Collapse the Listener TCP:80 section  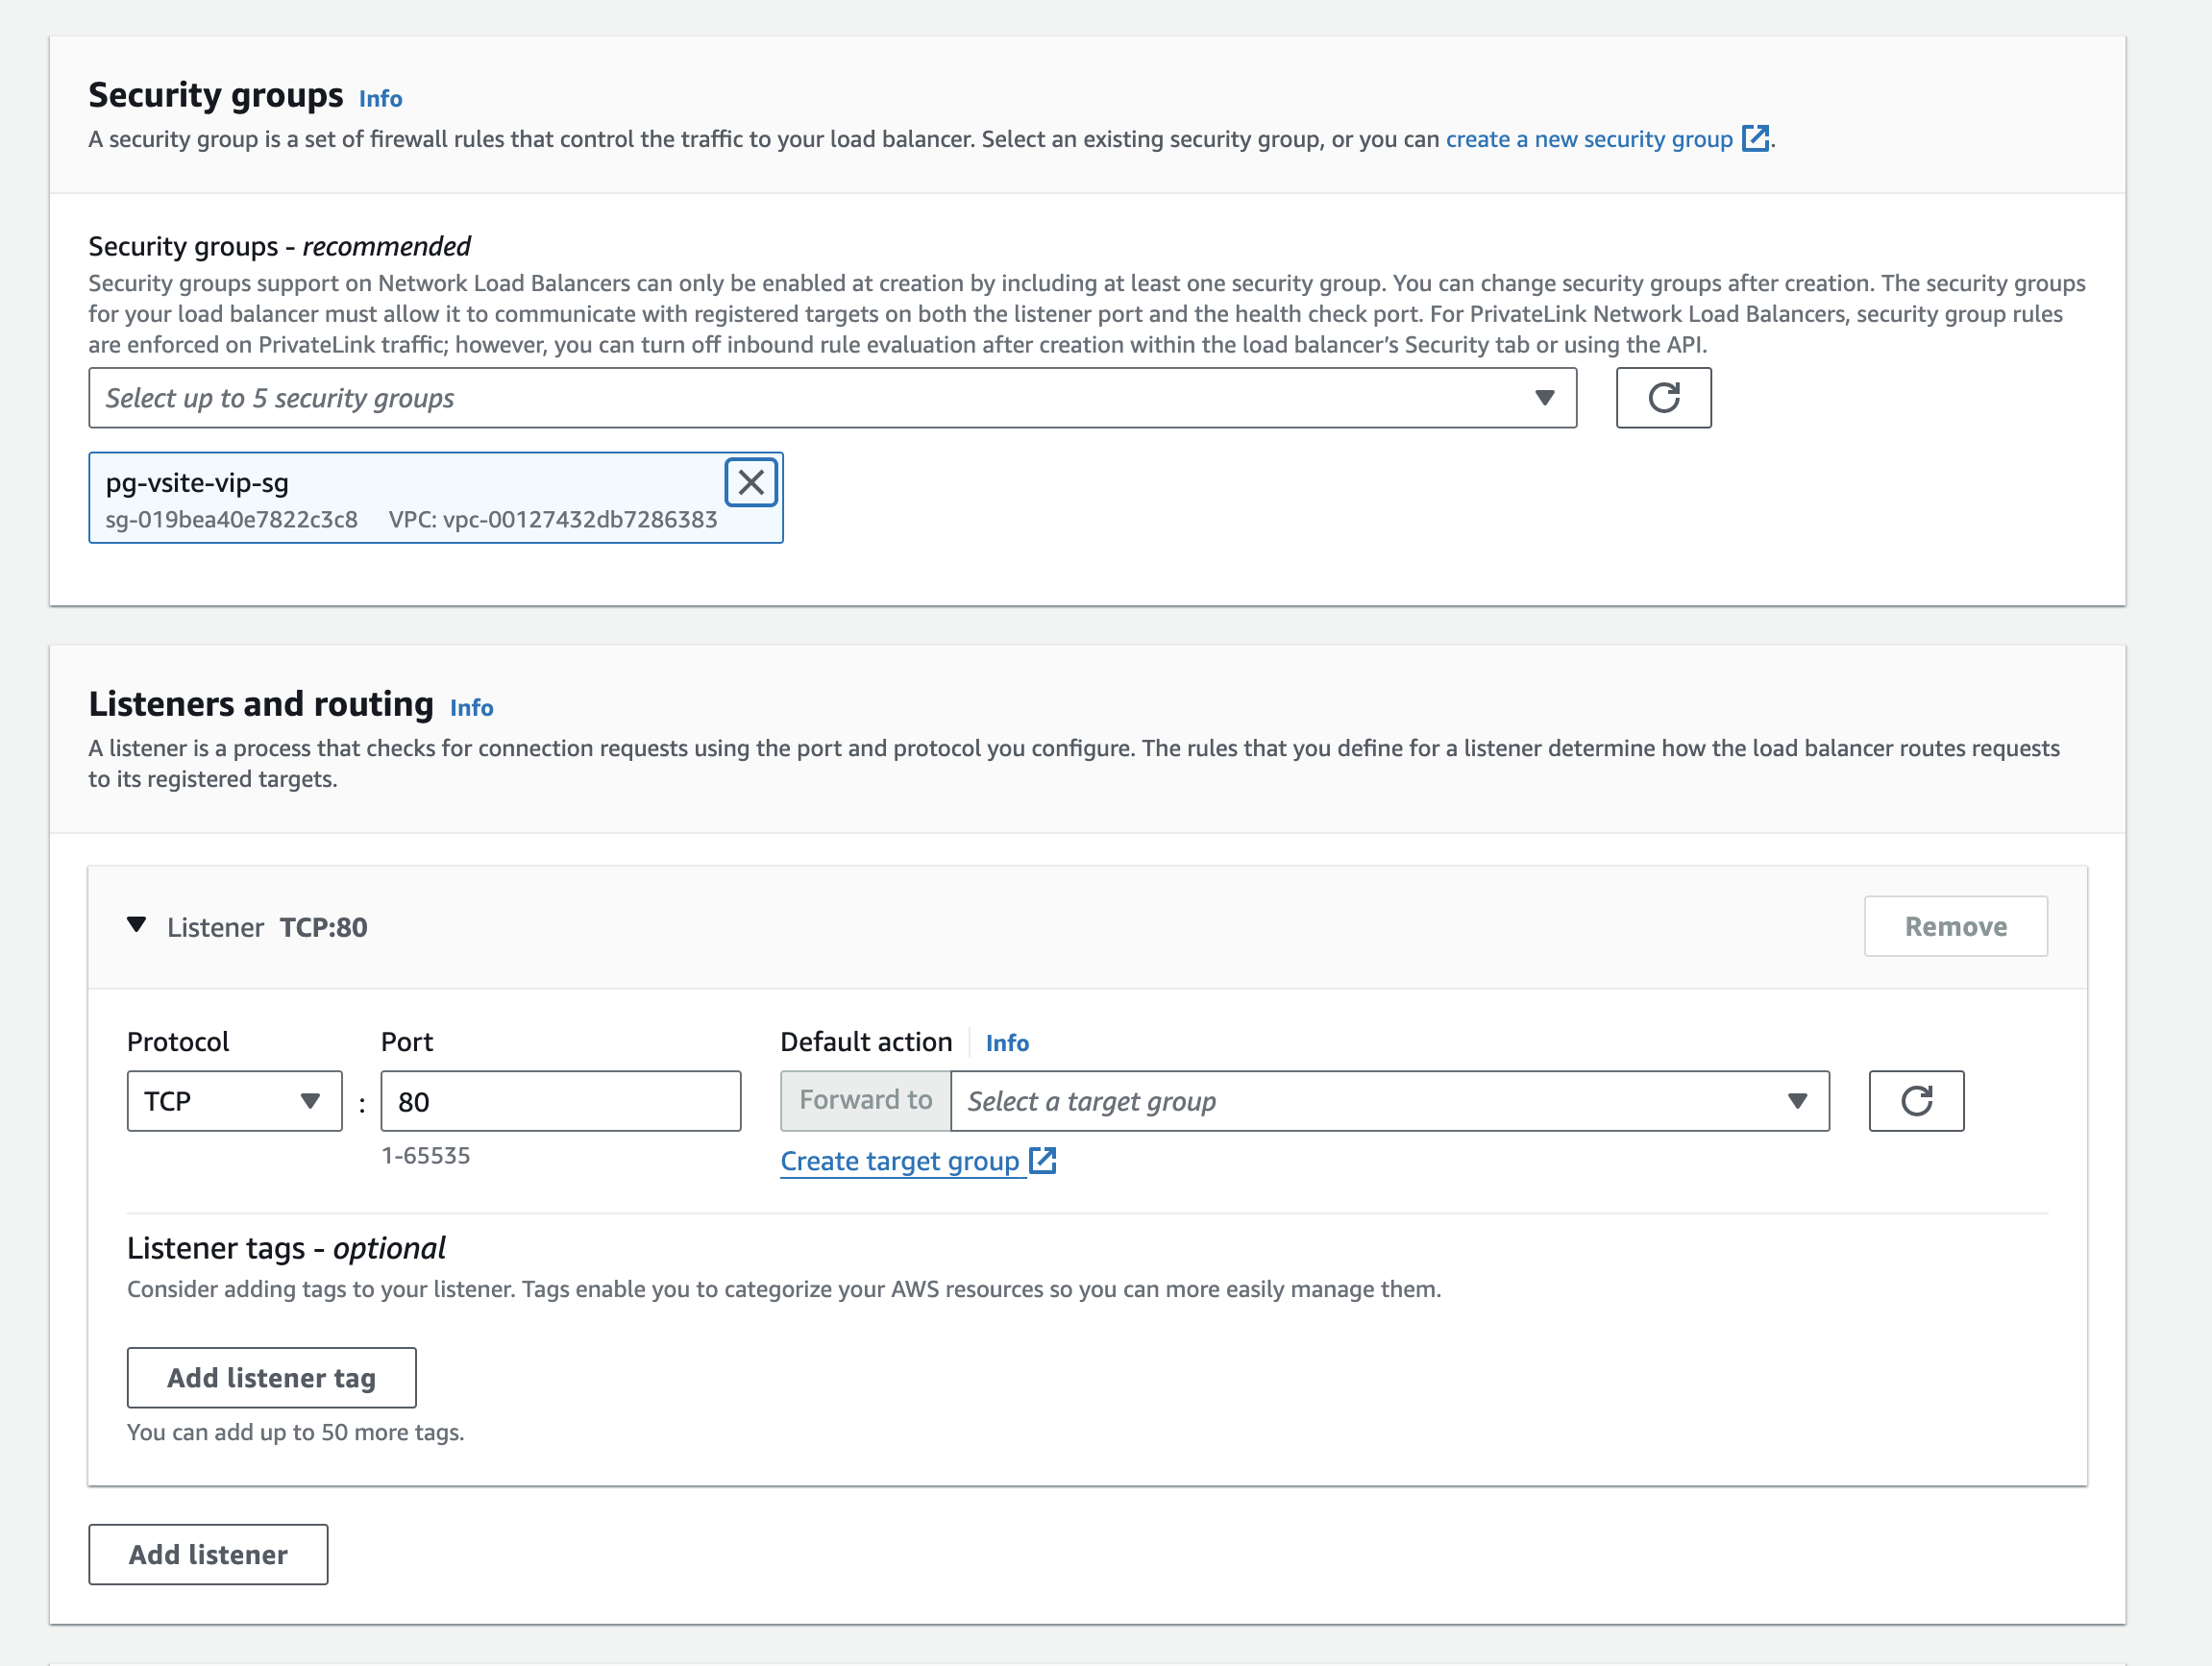click(x=137, y=926)
